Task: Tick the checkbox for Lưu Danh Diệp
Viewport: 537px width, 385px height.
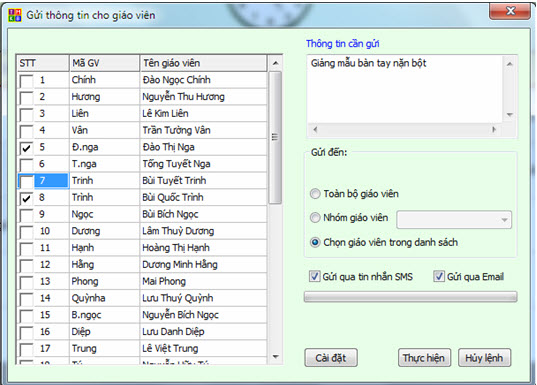Action: tap(26, 333)
